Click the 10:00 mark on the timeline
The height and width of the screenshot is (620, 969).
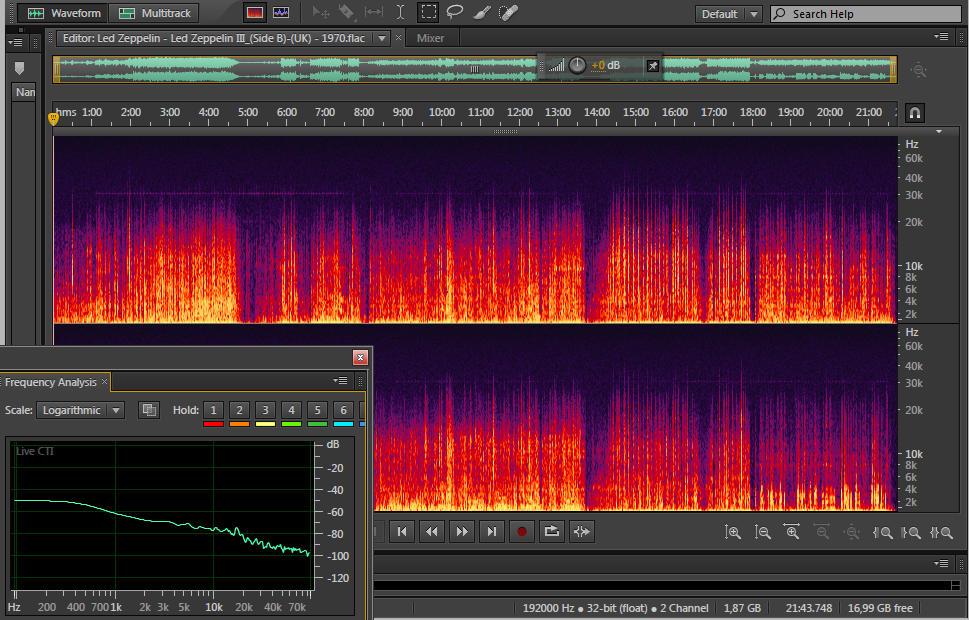tap(441, 112)
